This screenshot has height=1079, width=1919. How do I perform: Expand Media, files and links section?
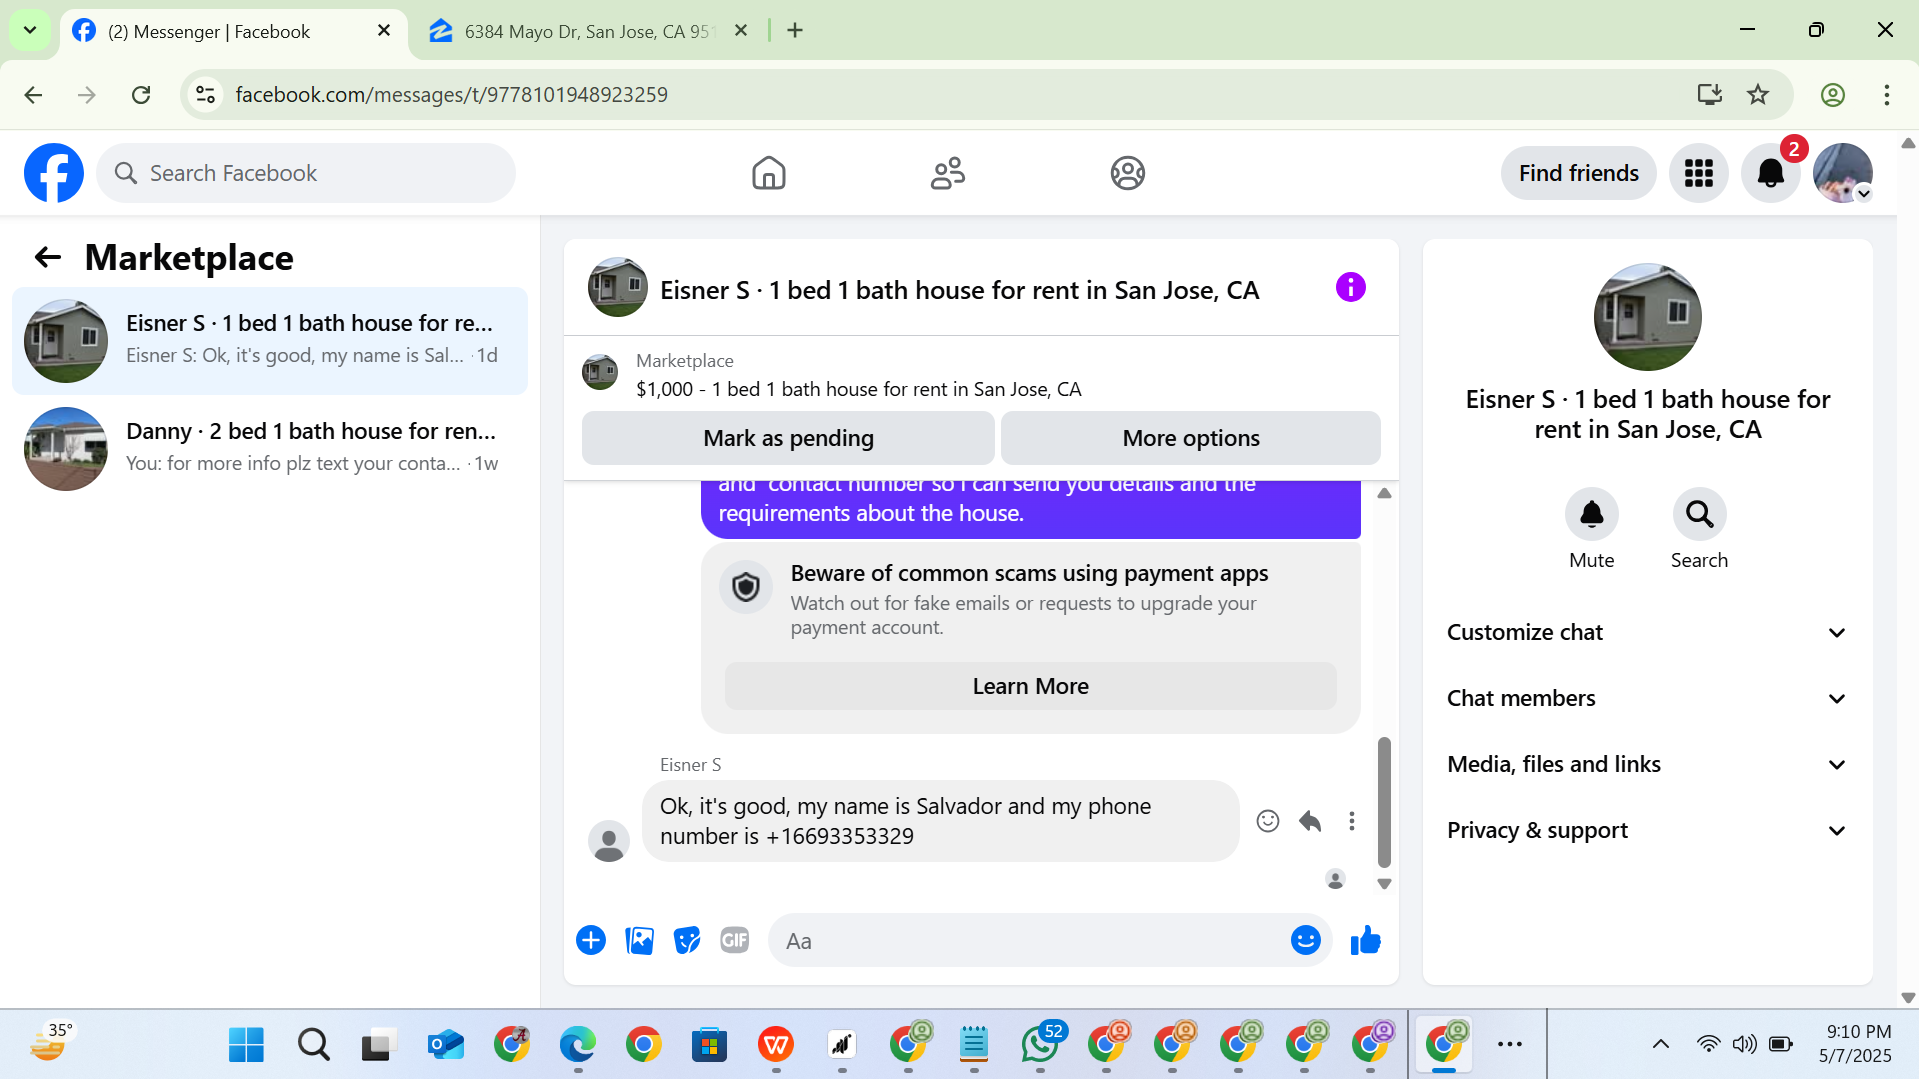point(1646,764)
